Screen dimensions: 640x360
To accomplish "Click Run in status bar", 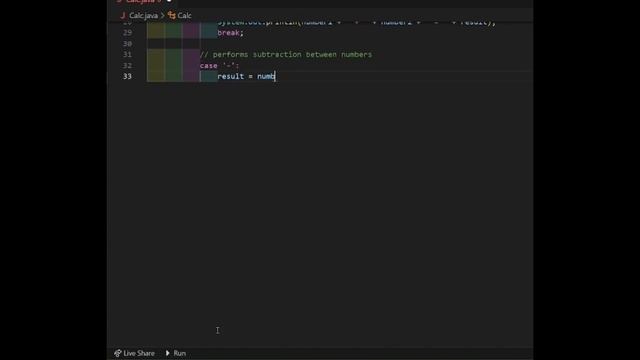I will (x=176, y=353).
